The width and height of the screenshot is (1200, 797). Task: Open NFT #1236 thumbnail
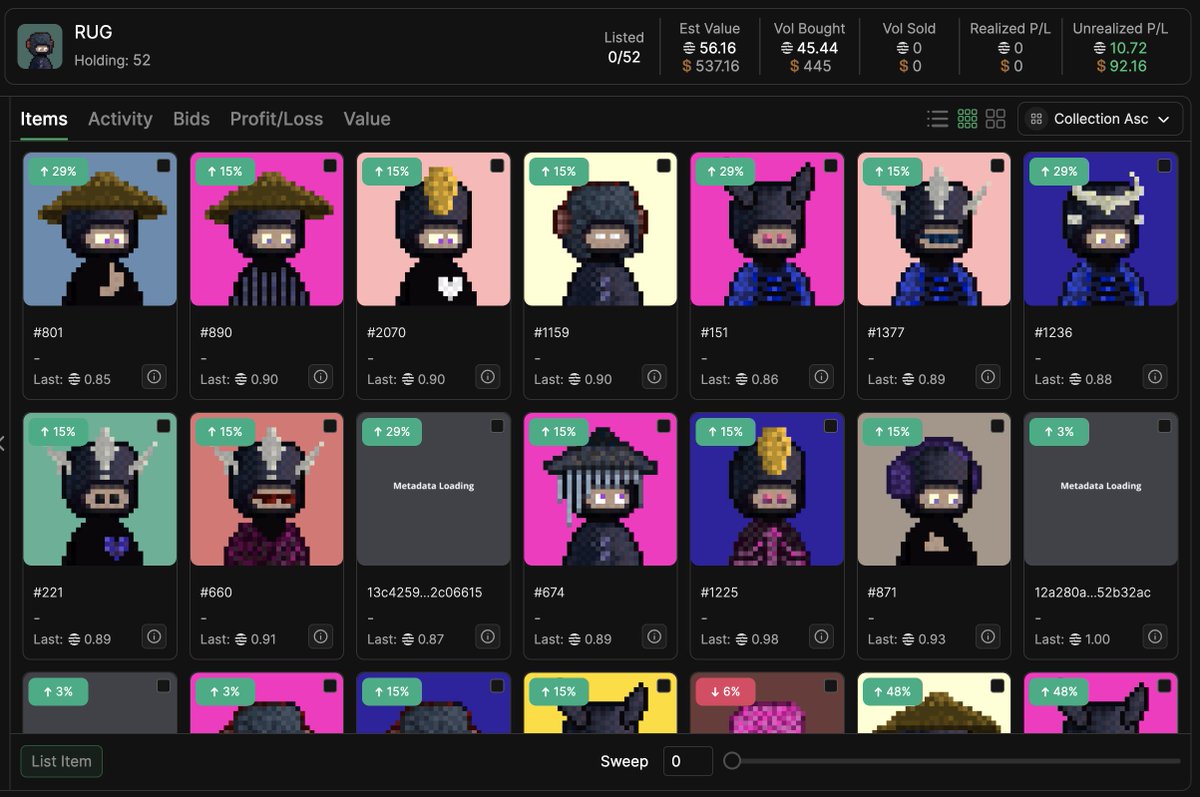pyautogui.click(x=1102, y=229)
